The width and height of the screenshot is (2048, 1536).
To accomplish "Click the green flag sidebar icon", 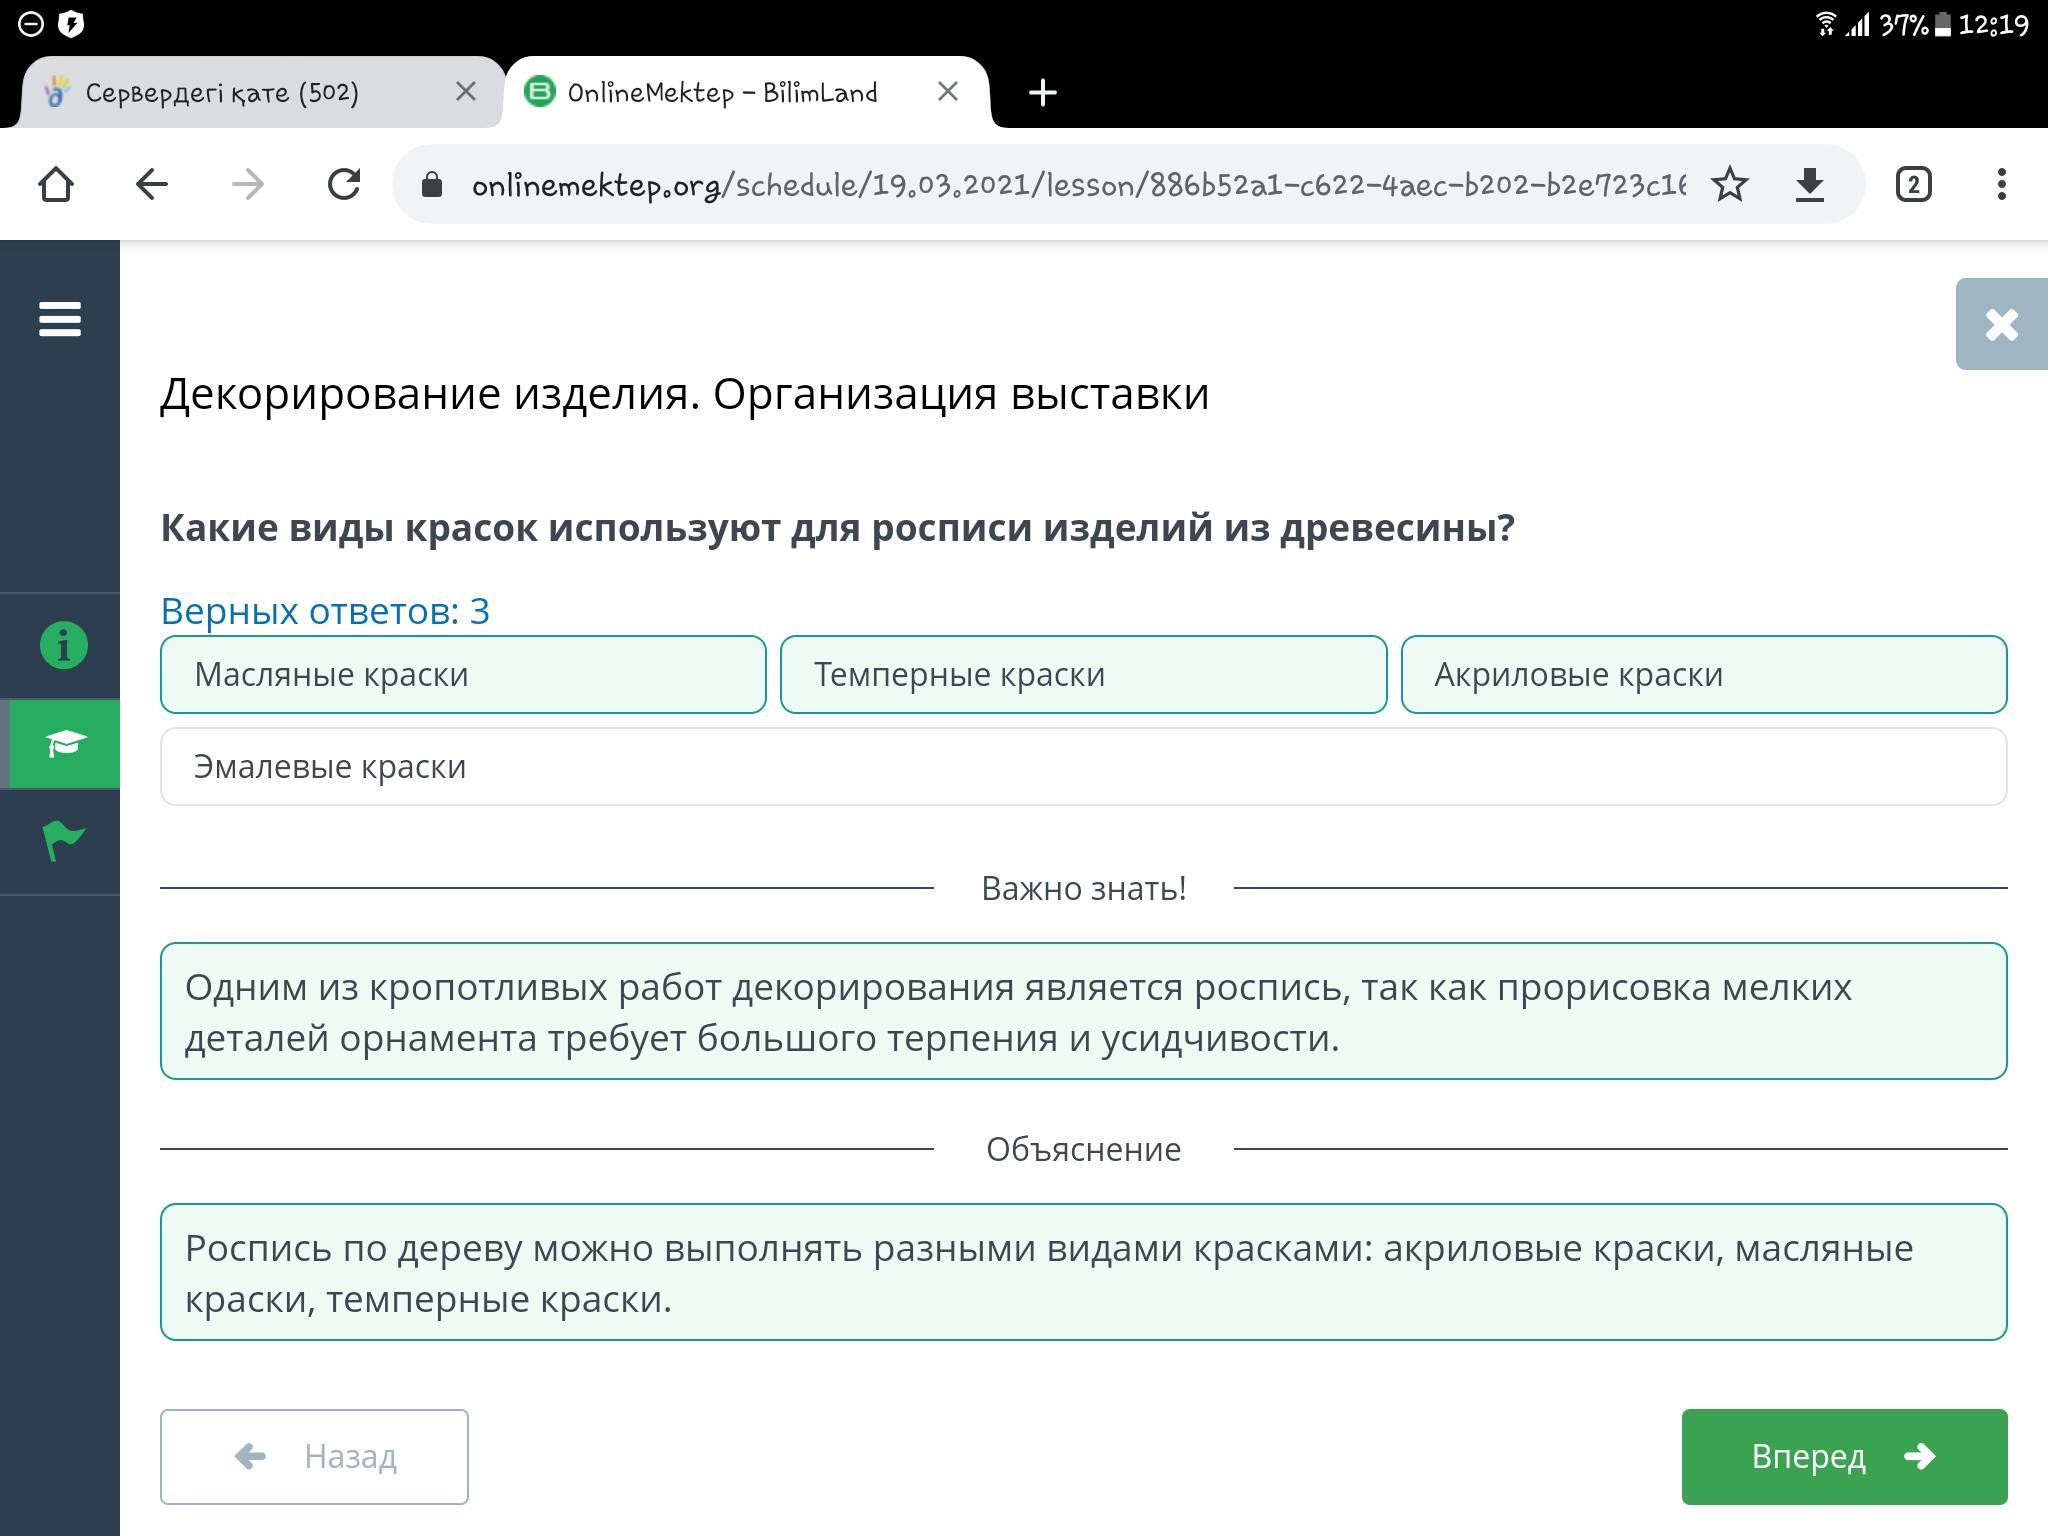I will click(x=64, y=840).
